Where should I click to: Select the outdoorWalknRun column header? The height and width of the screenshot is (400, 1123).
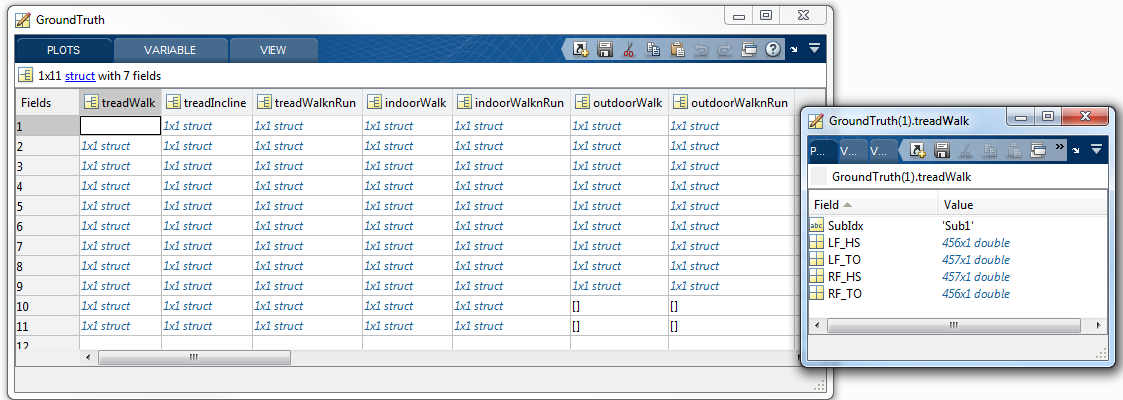coord(731,102)
